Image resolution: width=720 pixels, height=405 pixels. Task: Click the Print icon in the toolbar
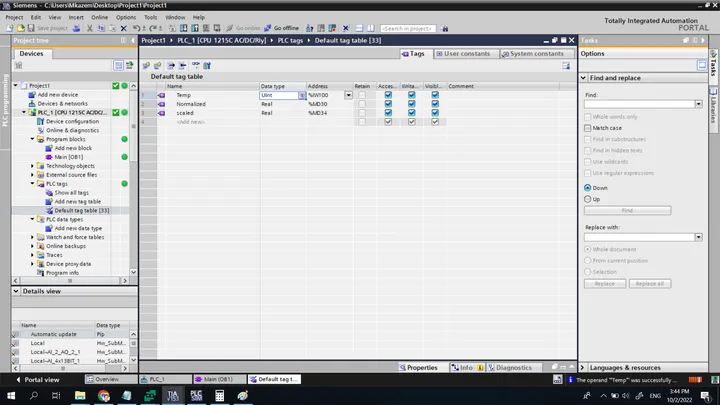tap(76, 28)
